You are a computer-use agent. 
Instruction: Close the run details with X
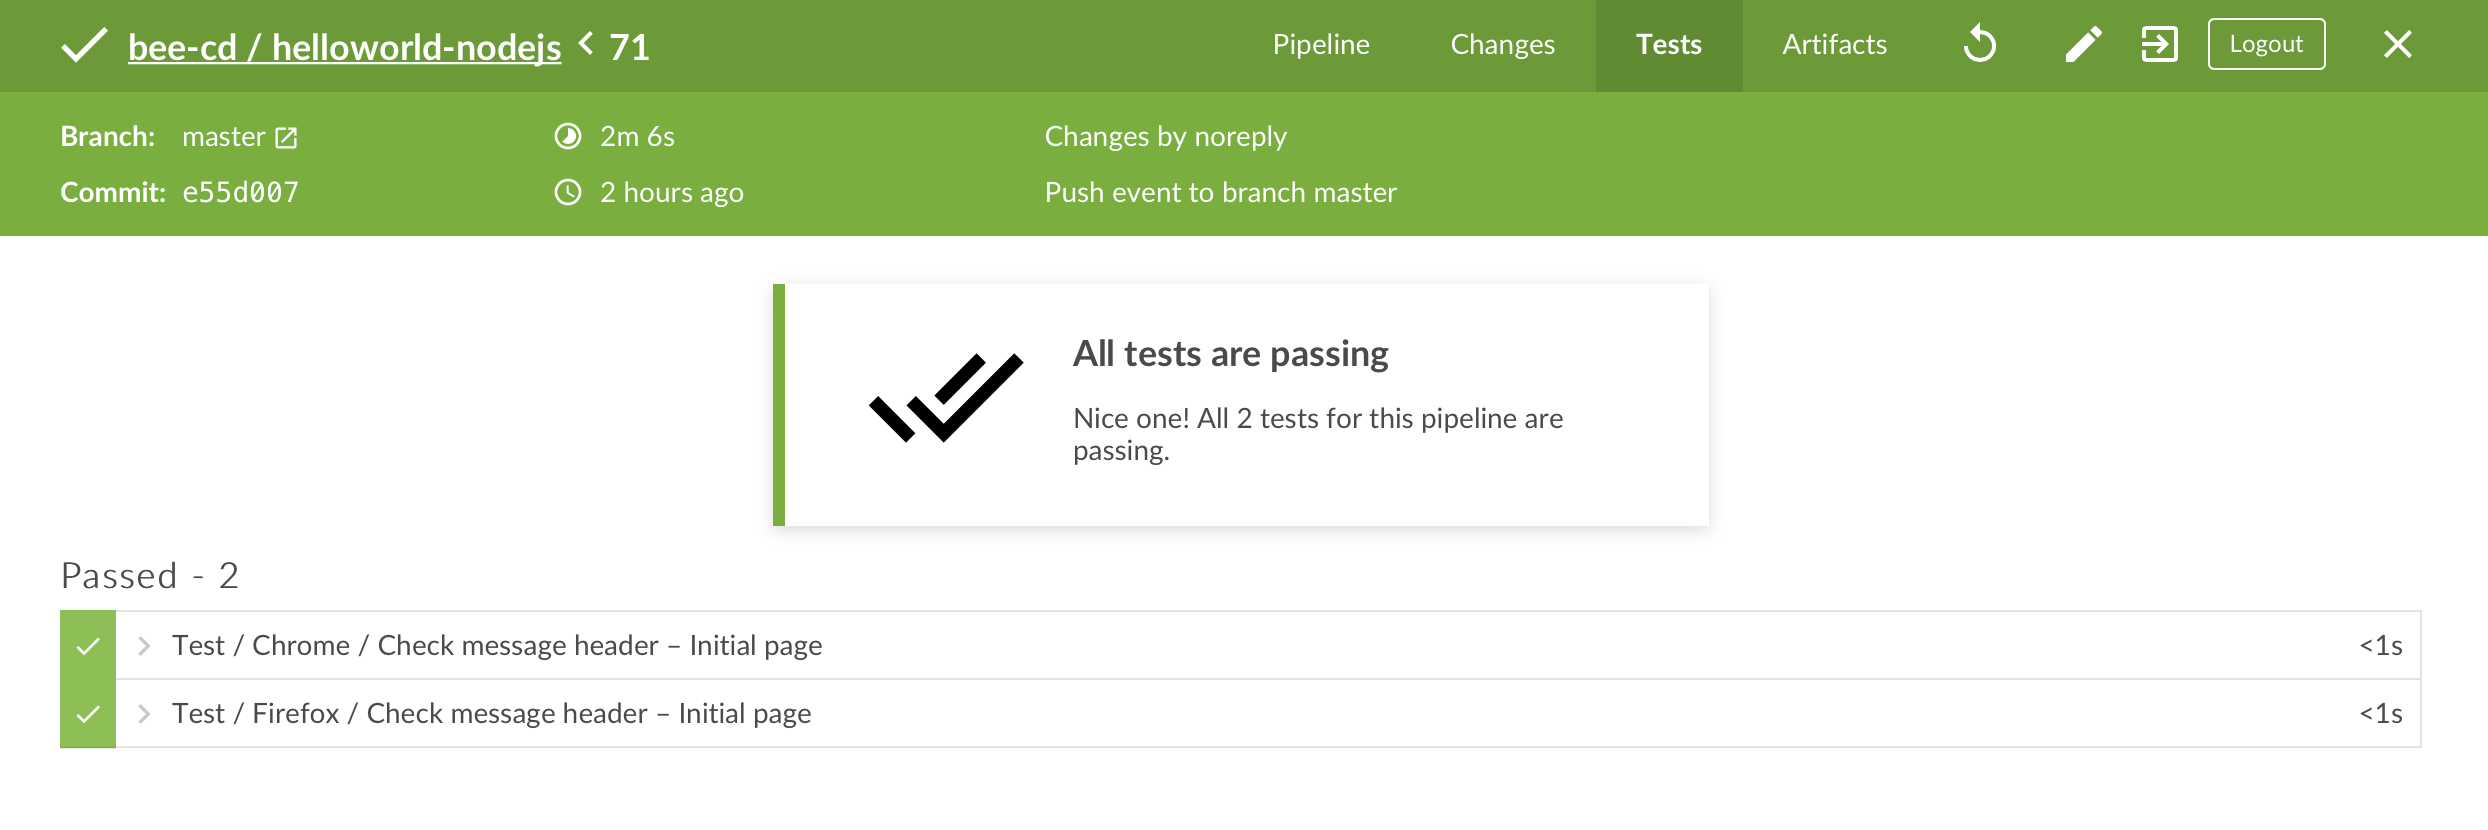(x=2397, y=44)
